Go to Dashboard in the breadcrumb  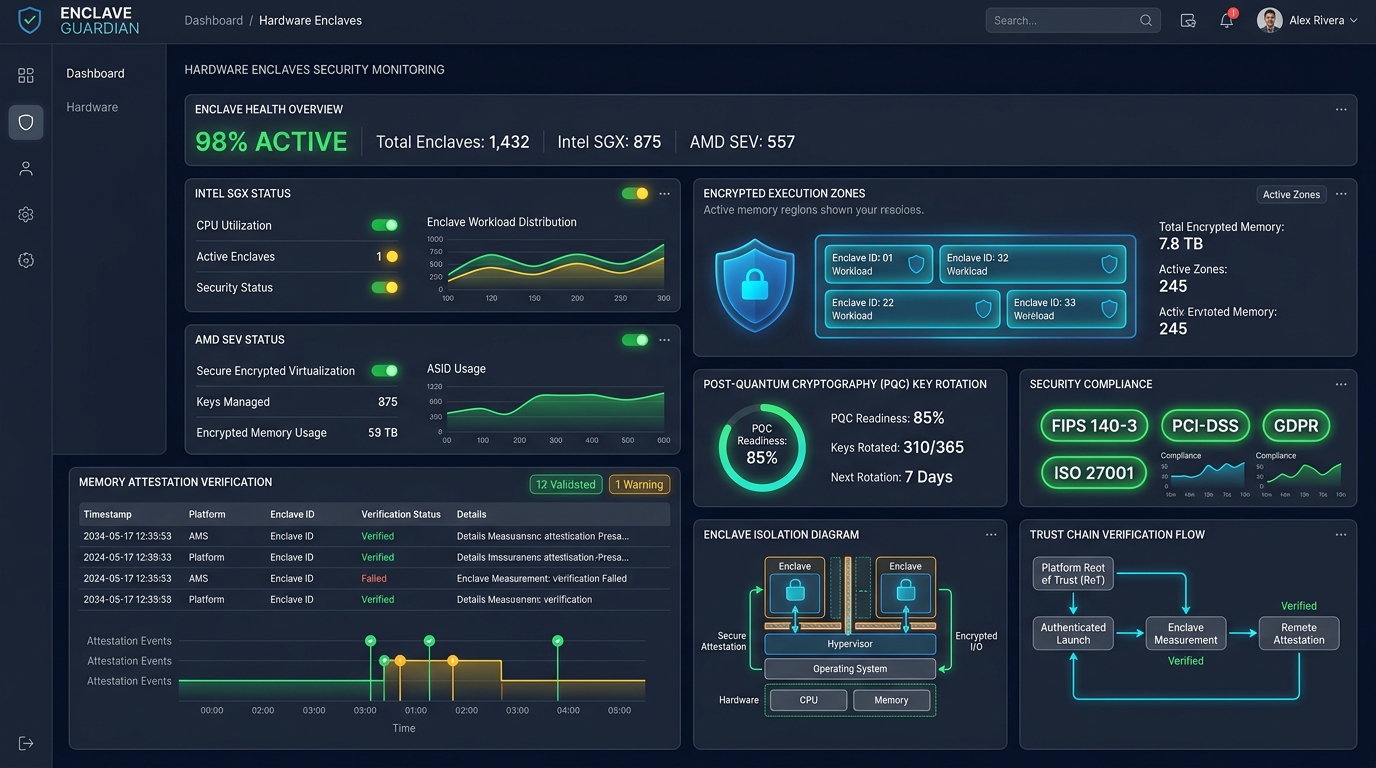[x=214, y=21]
